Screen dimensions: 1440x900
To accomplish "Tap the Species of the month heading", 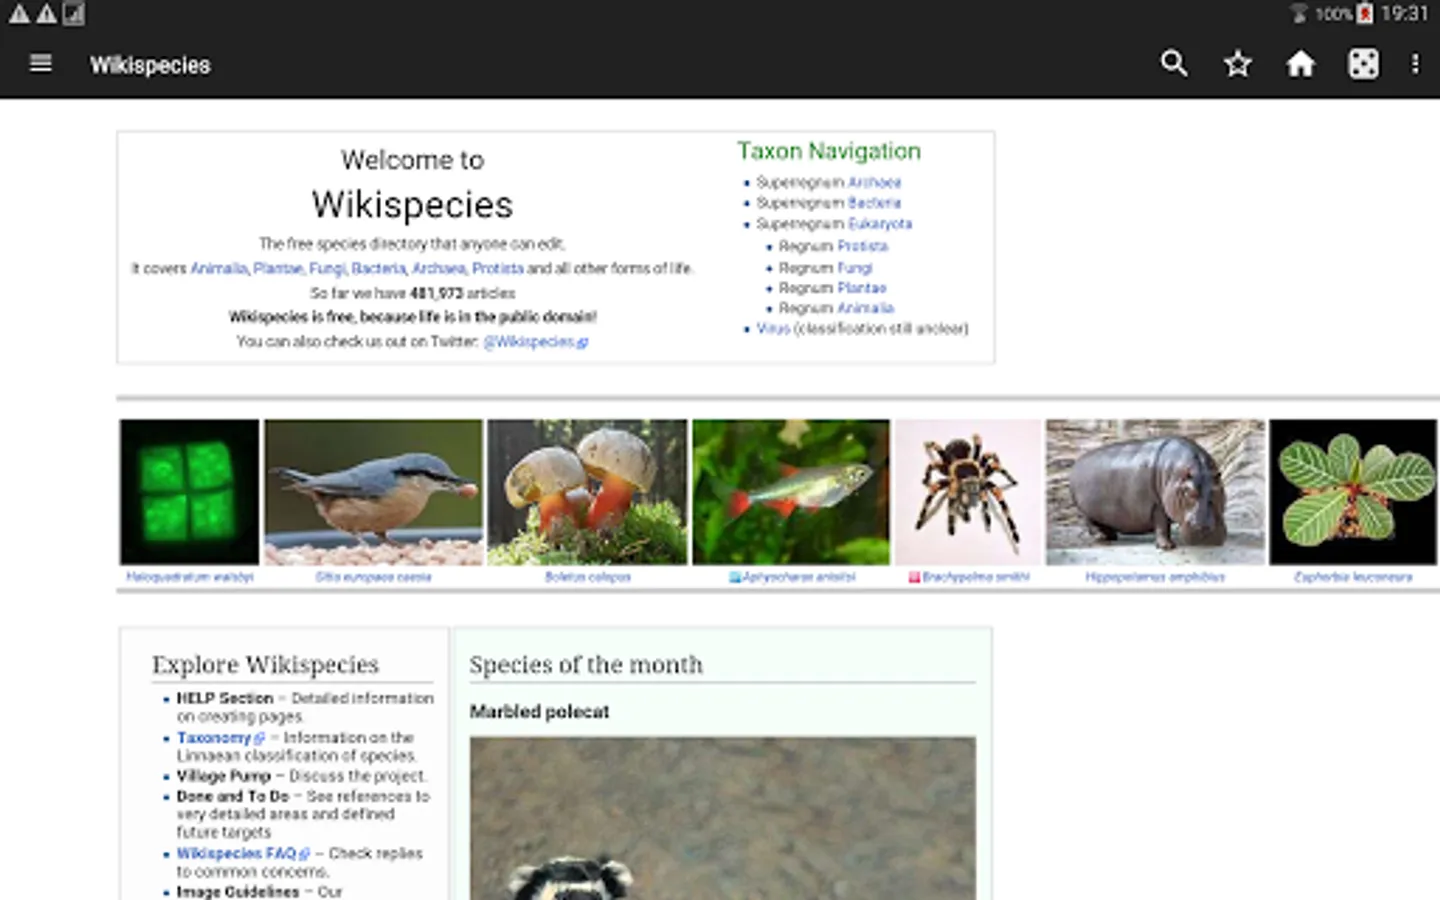I will tap(586, 665).
